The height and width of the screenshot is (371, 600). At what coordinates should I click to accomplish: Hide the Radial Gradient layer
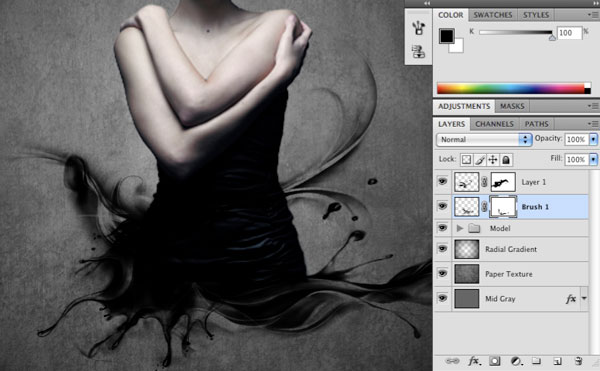[442, 249]
